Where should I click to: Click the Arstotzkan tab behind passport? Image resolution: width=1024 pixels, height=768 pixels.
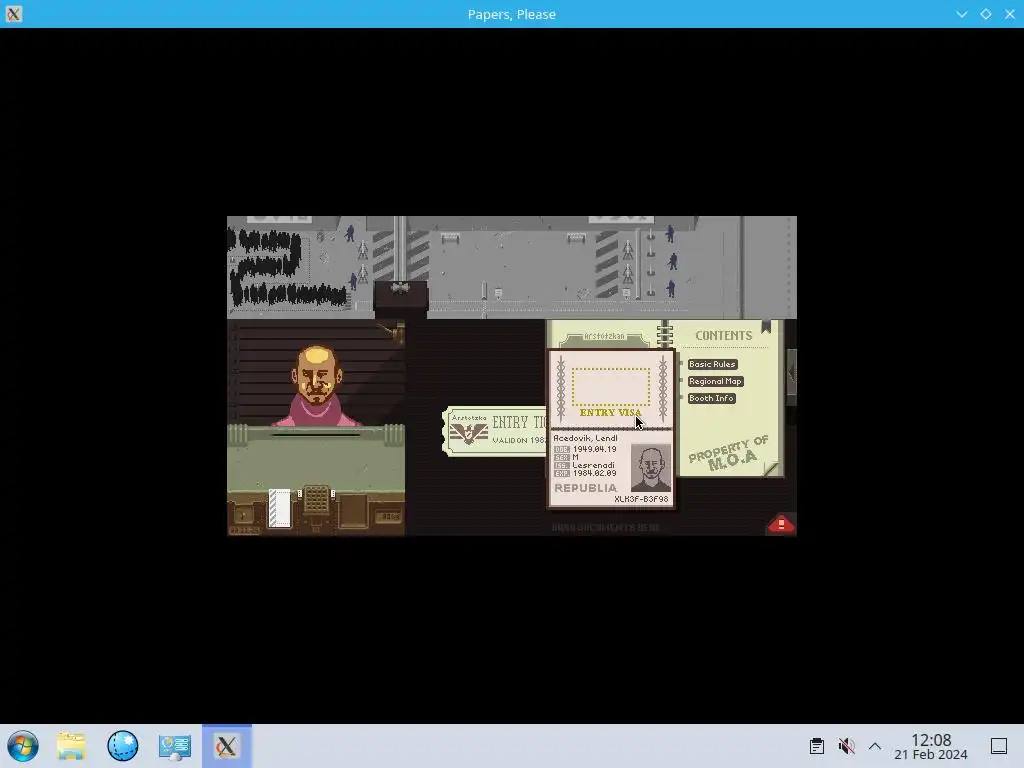coord(604,337)
